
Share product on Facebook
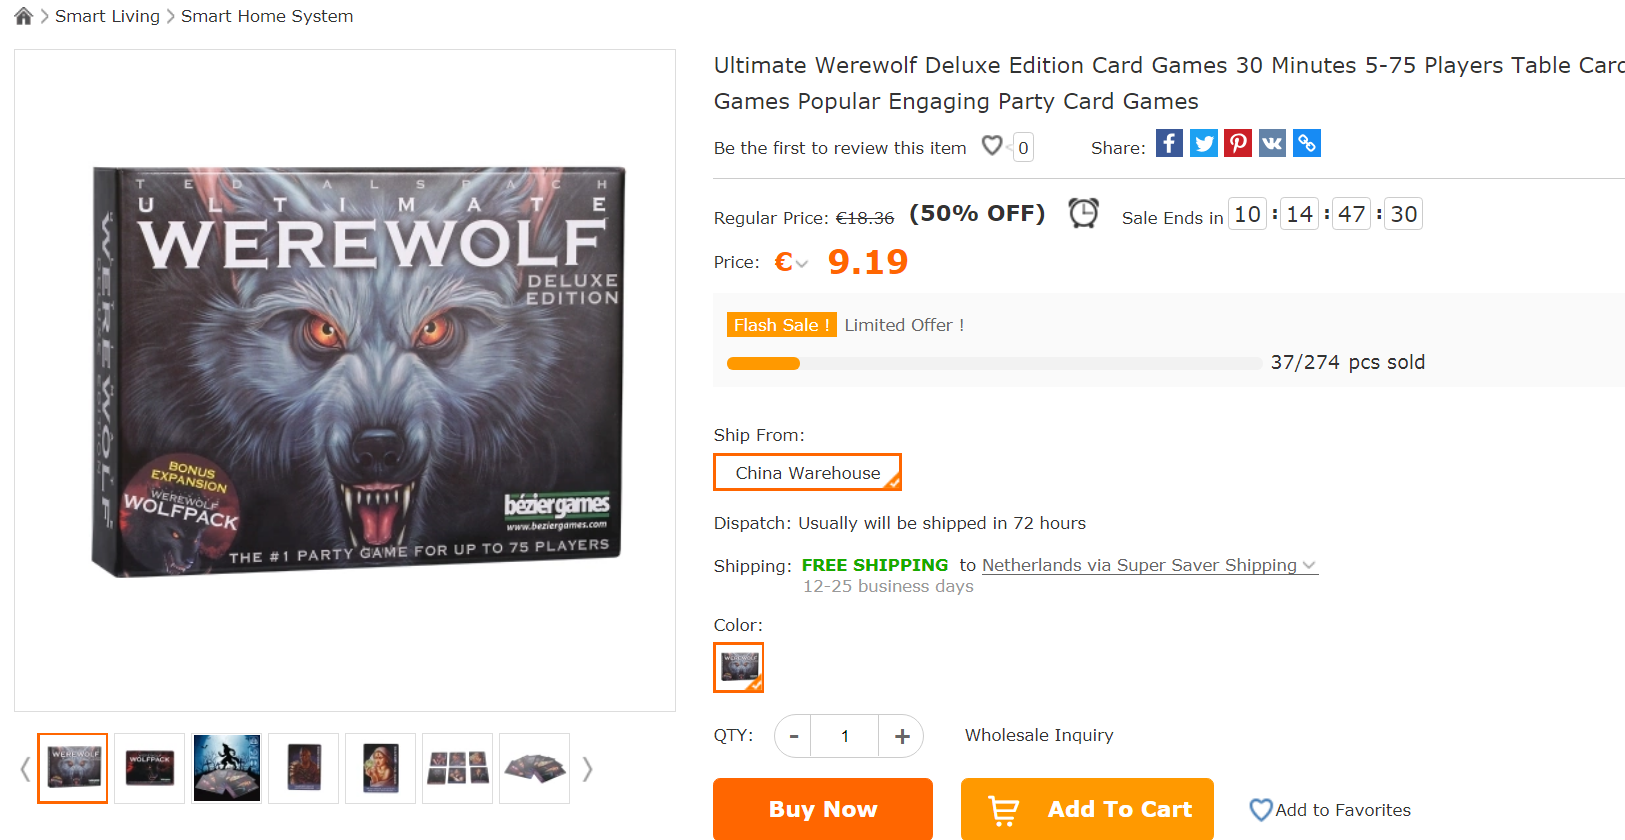point(1169,144)
